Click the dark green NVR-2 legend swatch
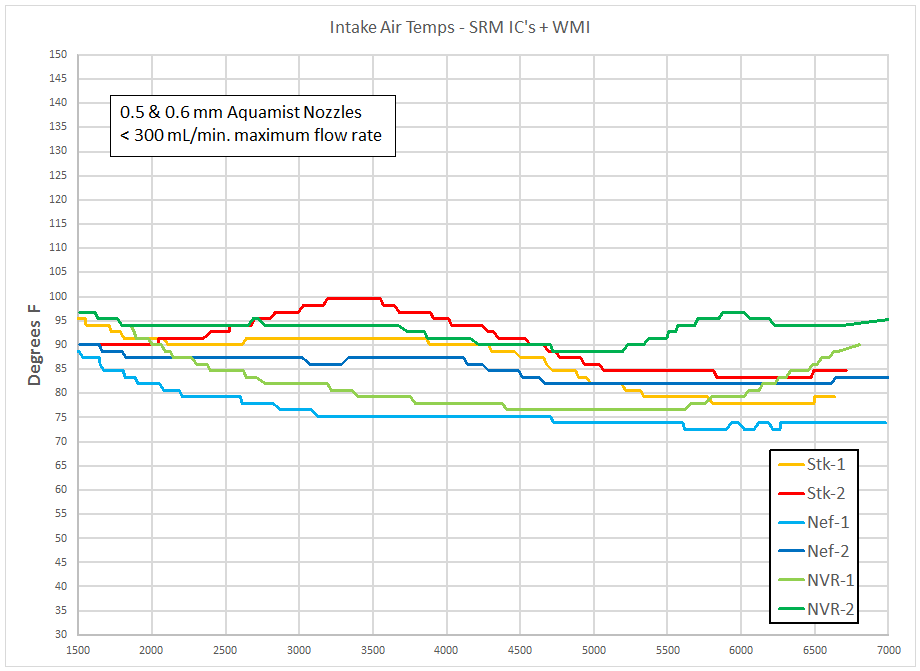This screenshot has width=920, height=671. pyautogui.click(x=791, y=609)
